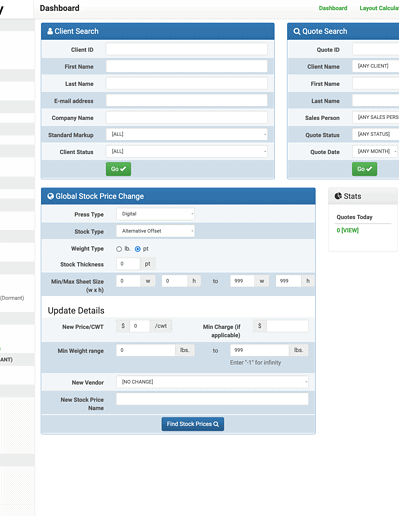Click the Client Search Last Name field

(x=187, y=83)
